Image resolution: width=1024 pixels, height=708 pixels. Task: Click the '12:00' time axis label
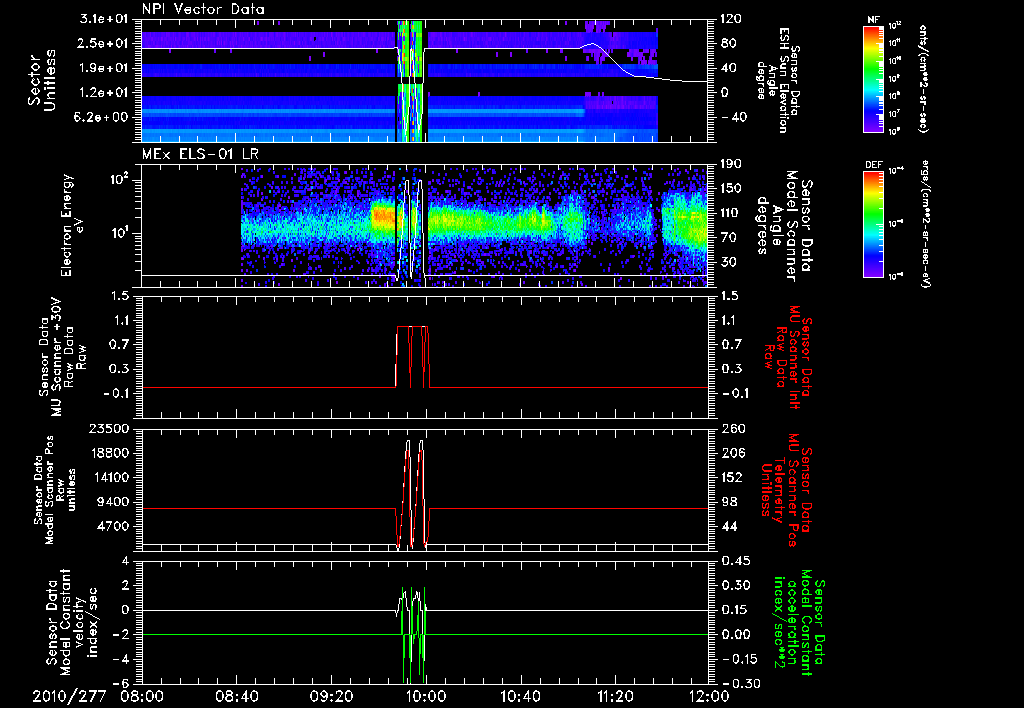tap(709, 696)
